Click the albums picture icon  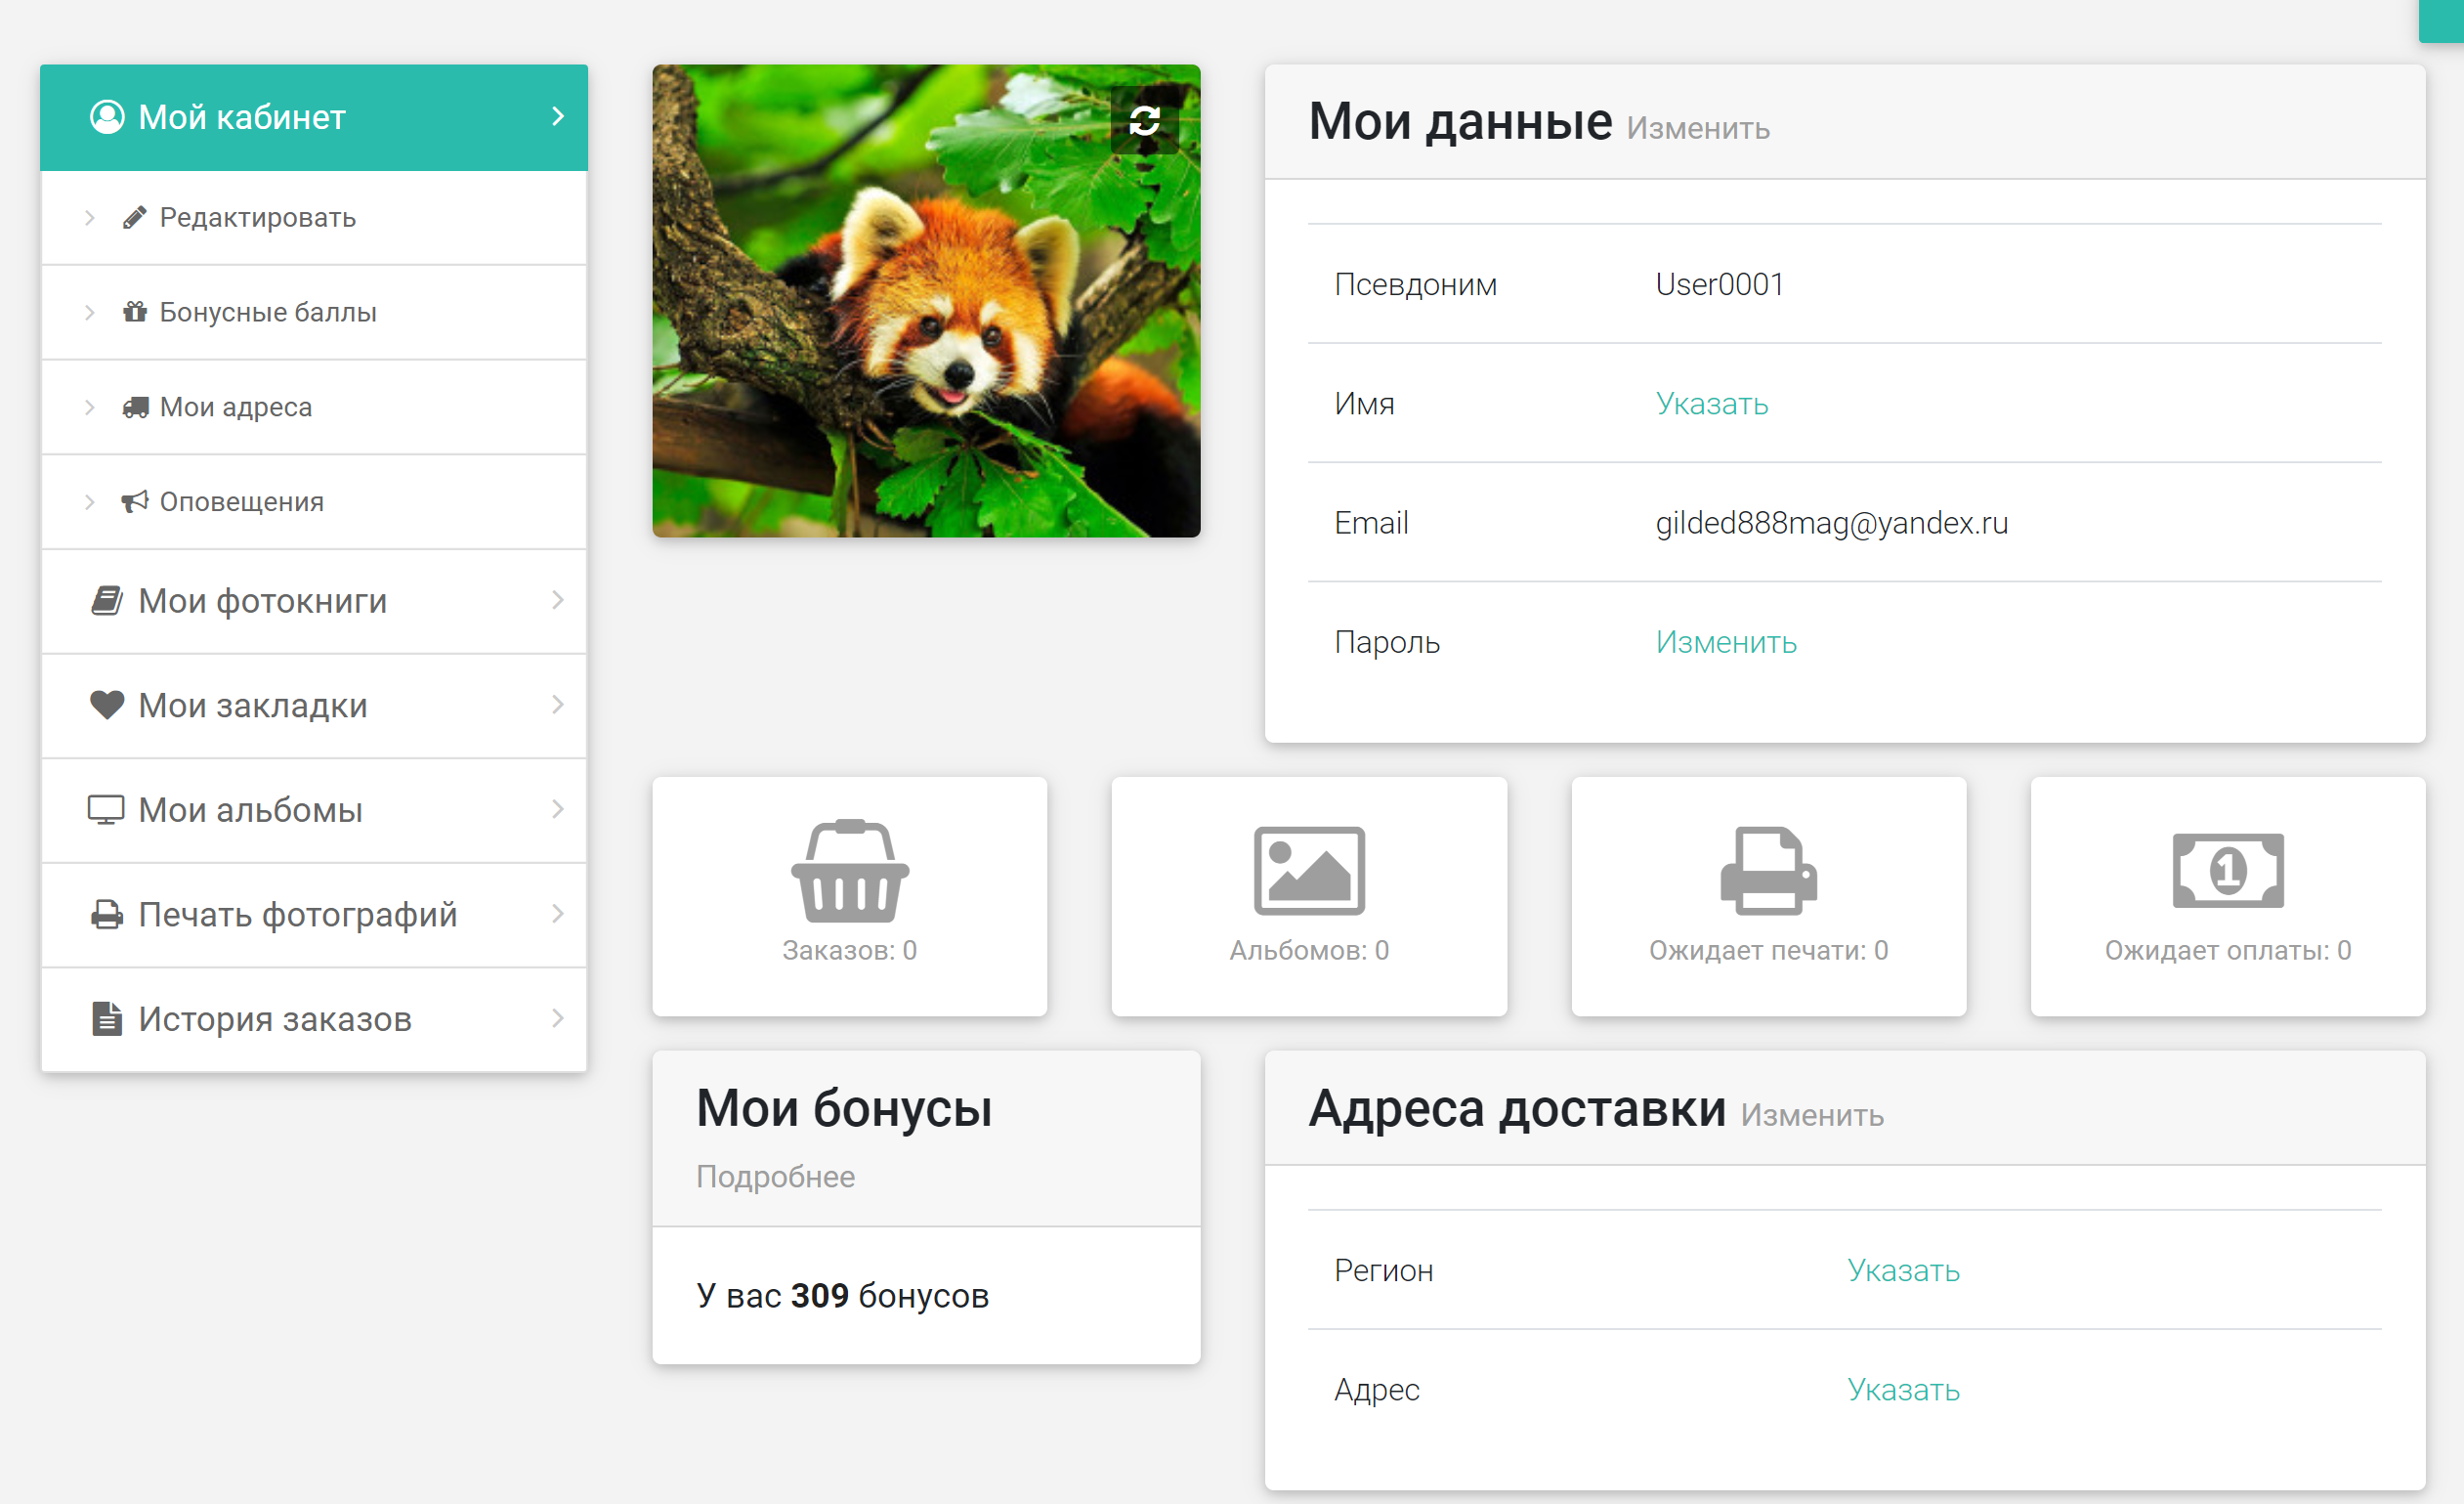coord(1308,870)
